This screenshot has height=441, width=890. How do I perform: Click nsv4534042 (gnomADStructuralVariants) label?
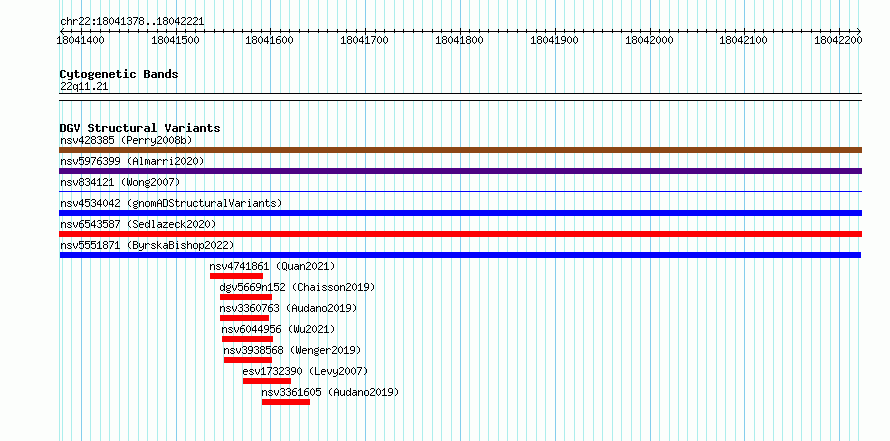tap(171, 203)
